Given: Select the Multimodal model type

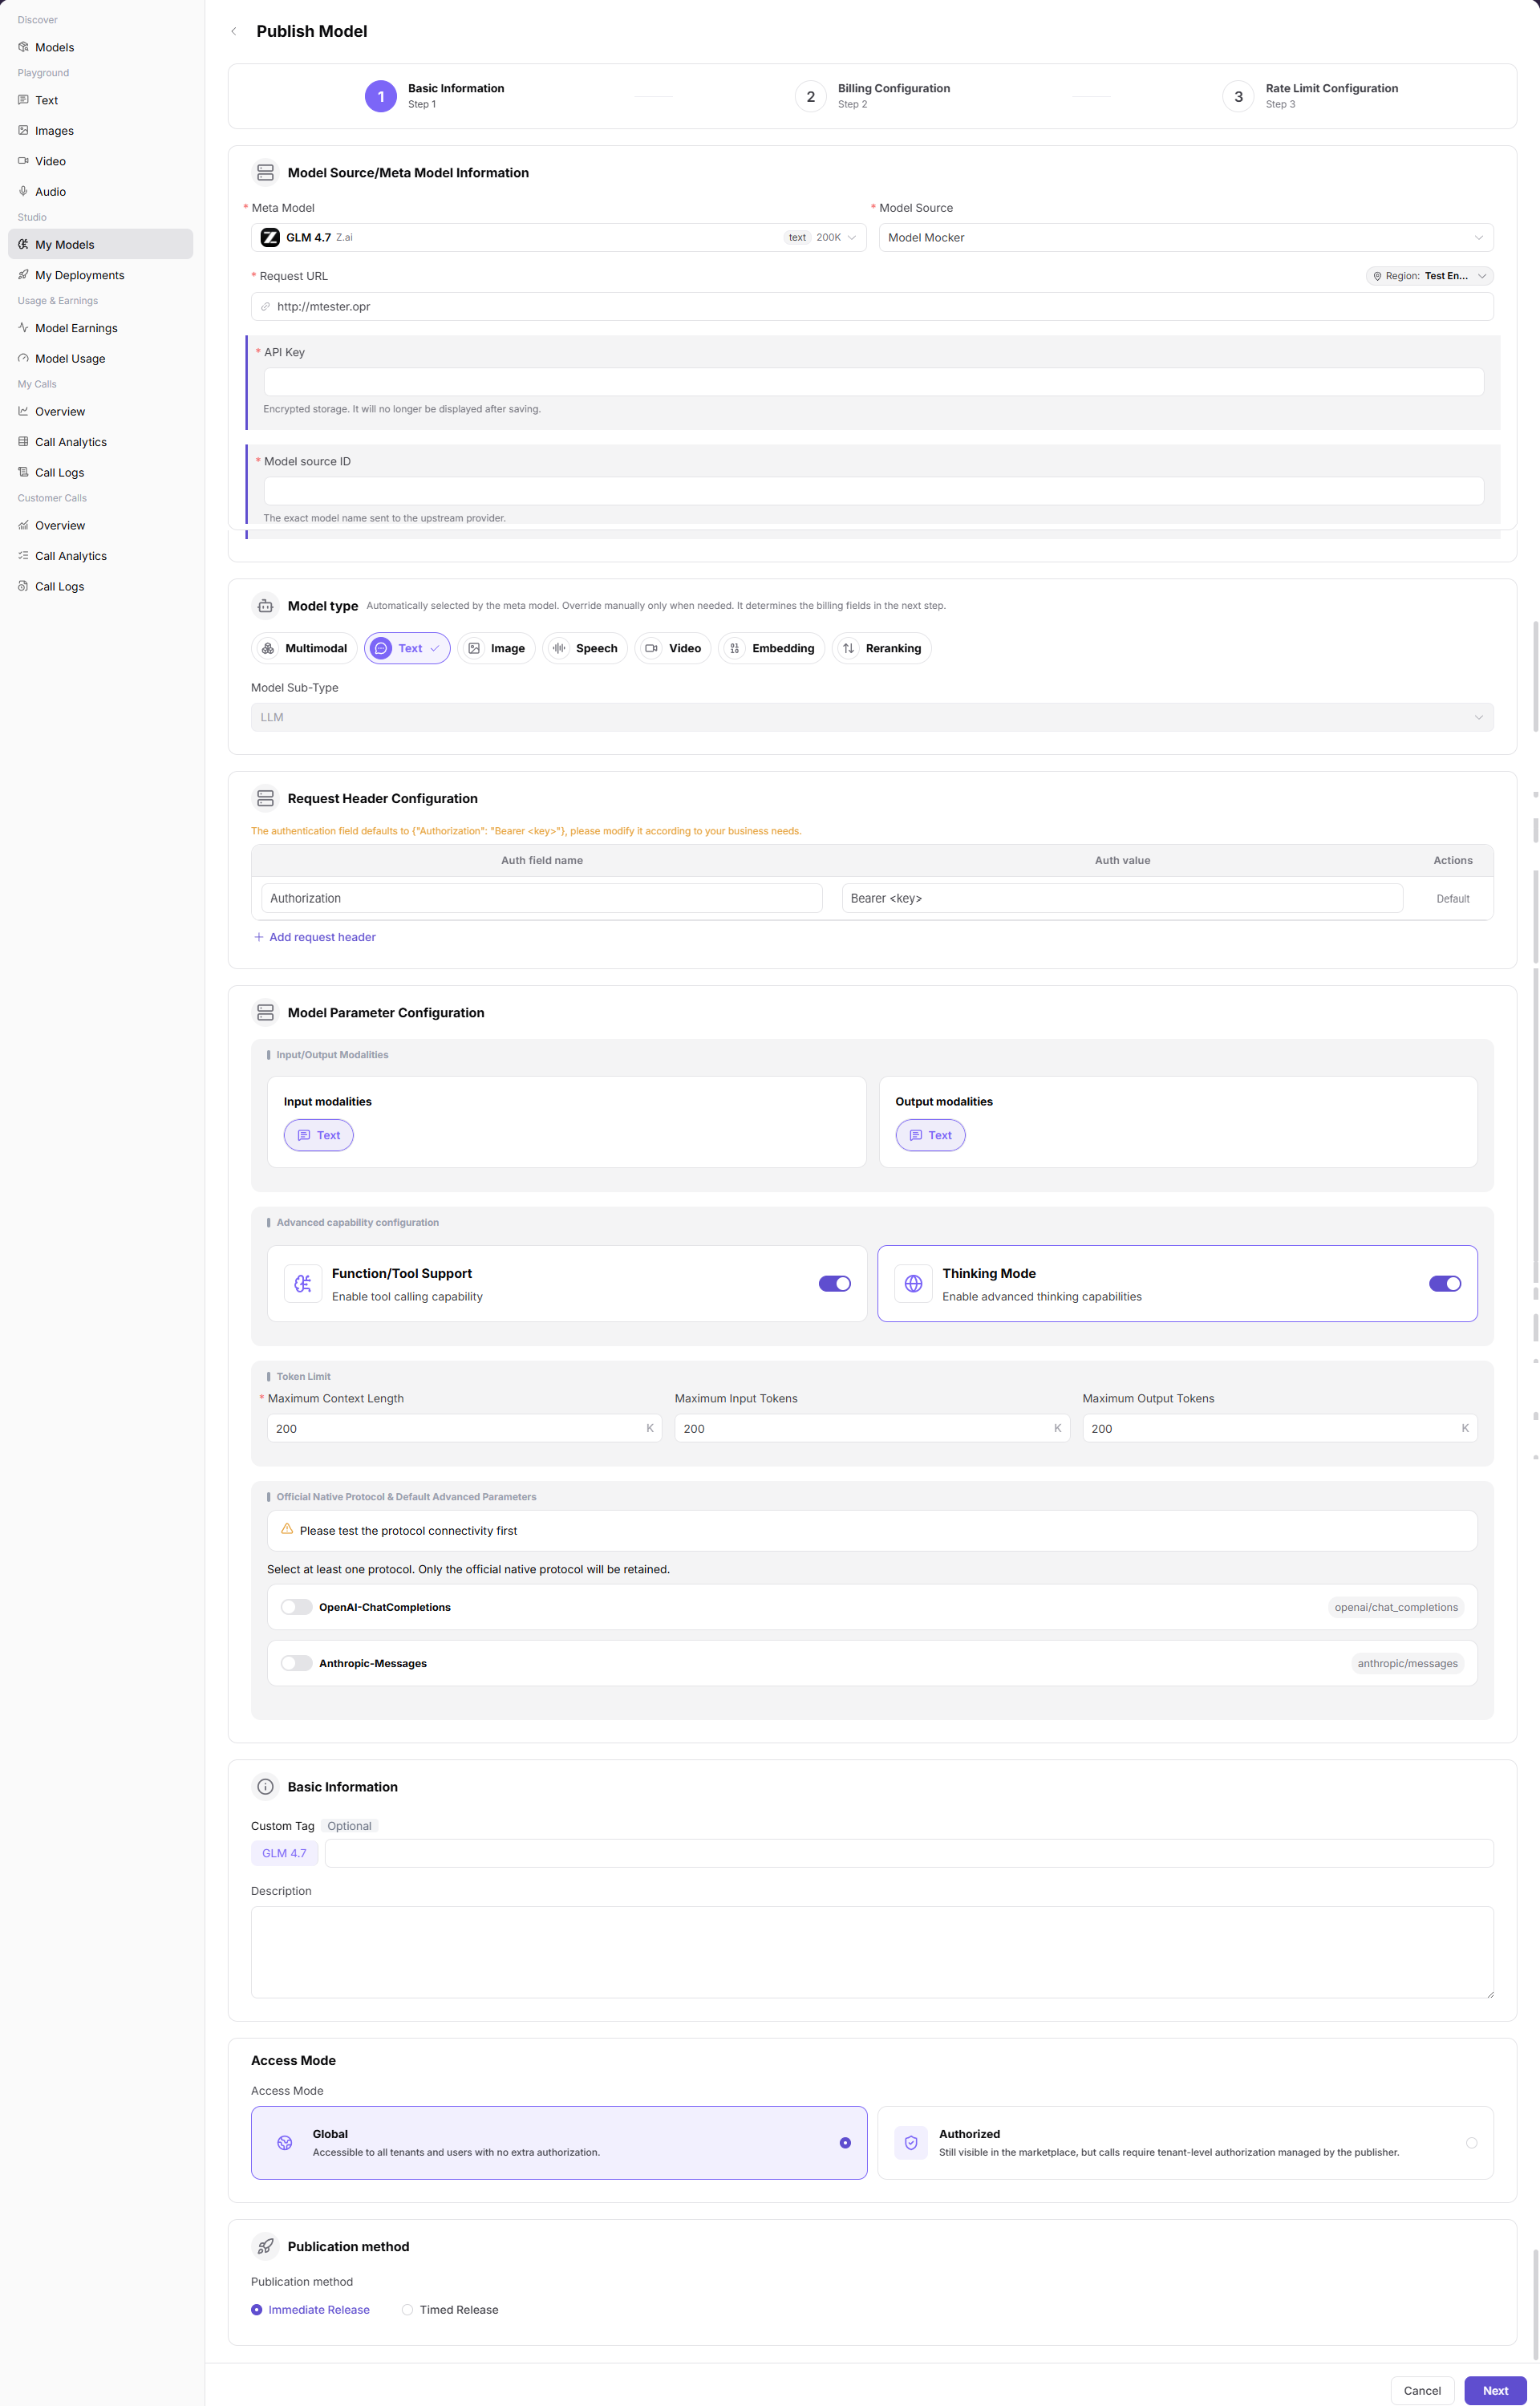Looking at the screenshot, I should click(304, 648).
